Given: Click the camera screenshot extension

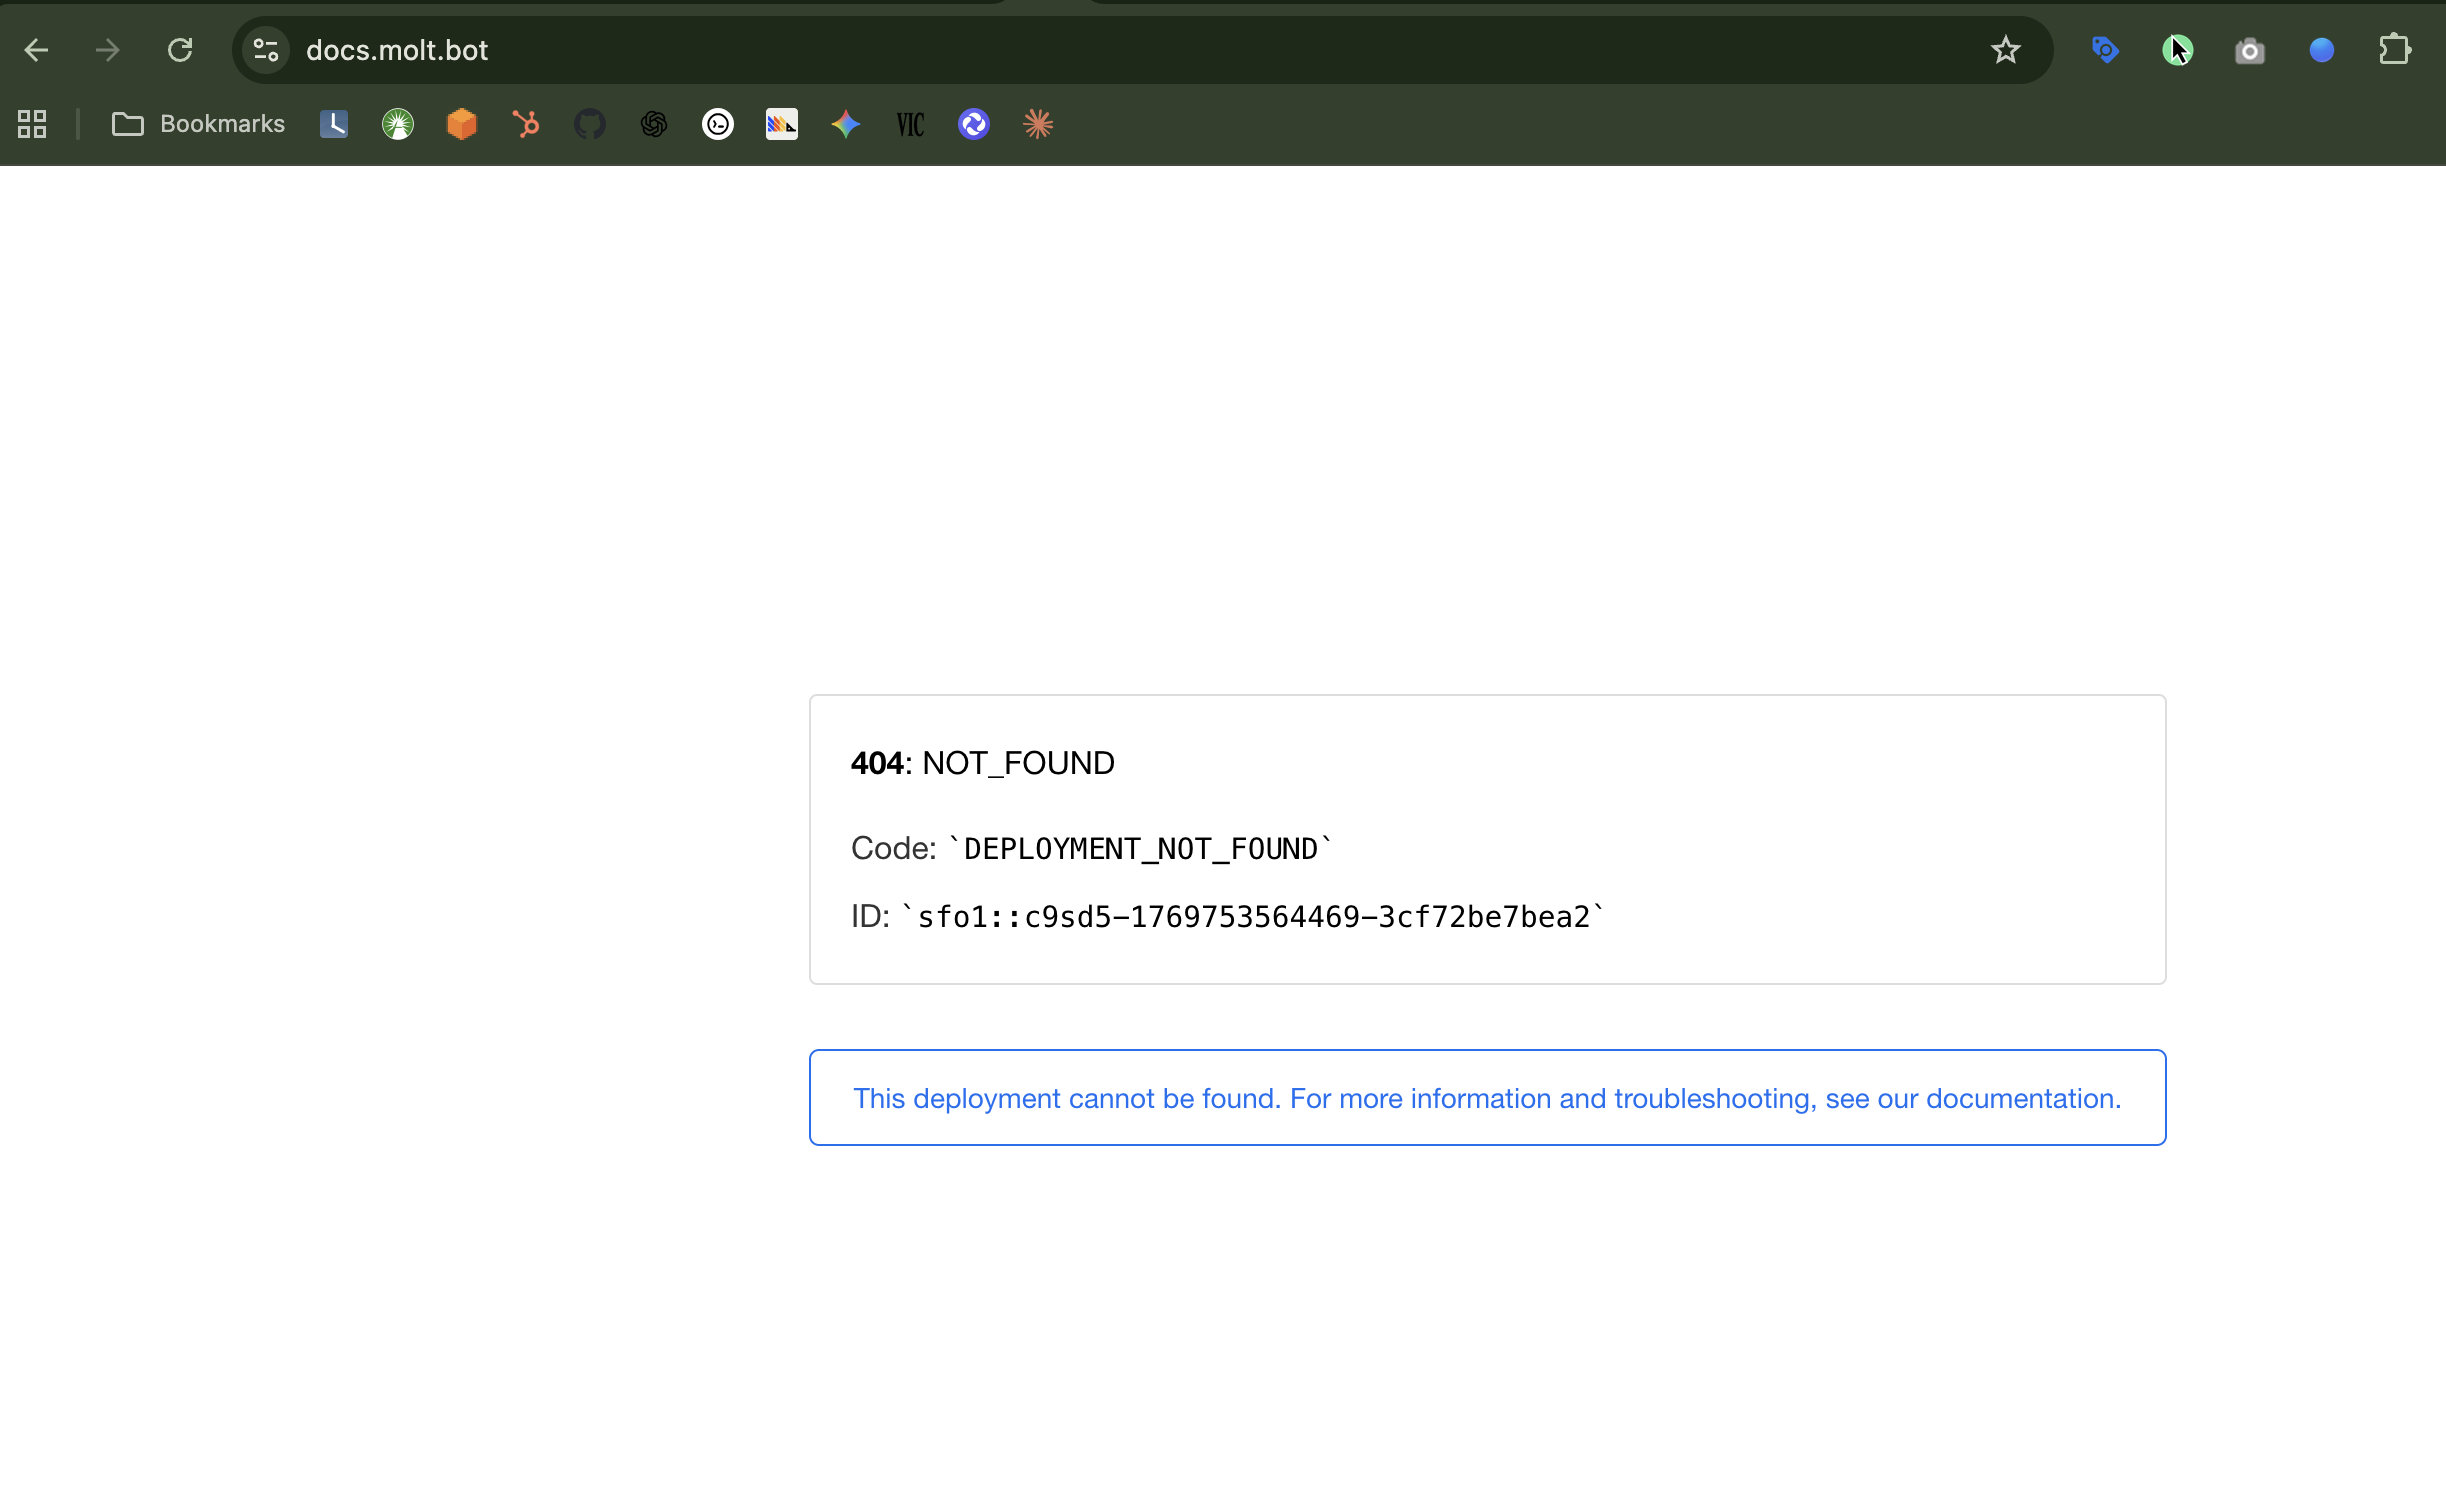Looking at the screenshot, I should 2249,50.
